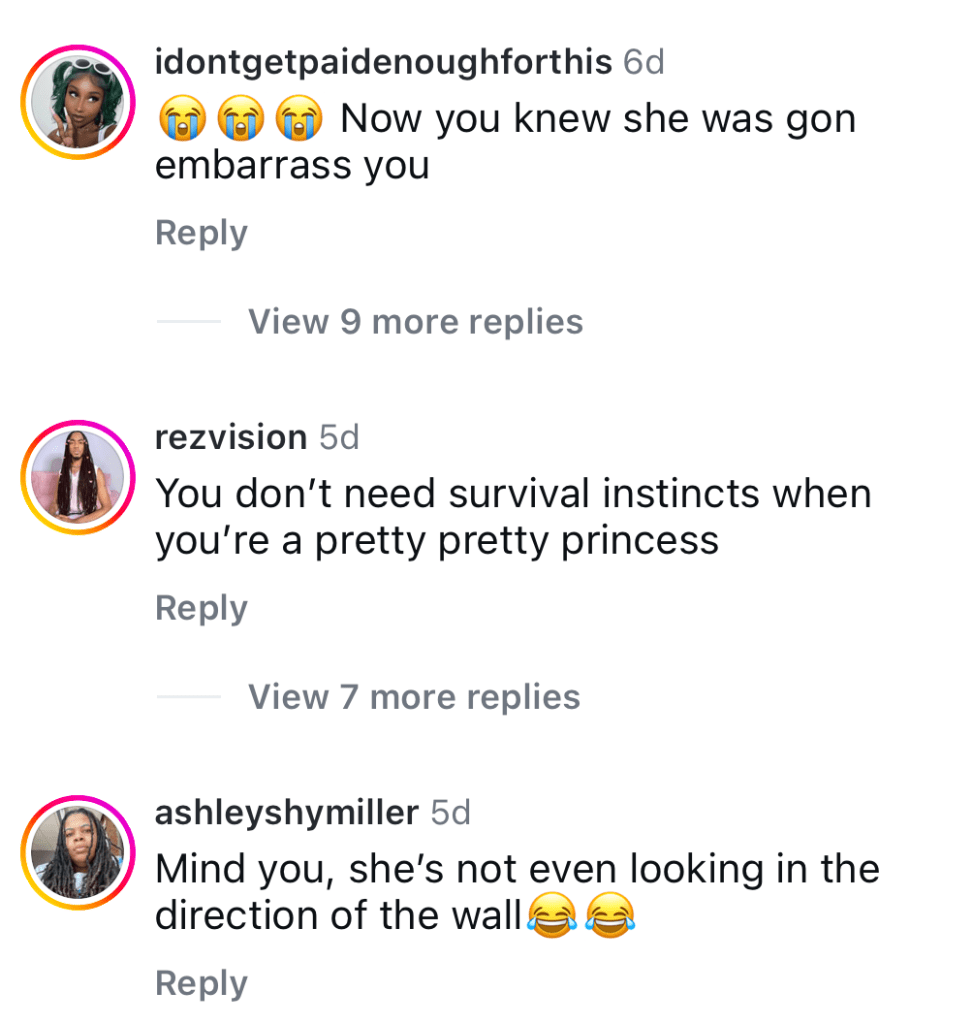
Task: Click the last laughing-tears emoji
Action: pos(611,916)
